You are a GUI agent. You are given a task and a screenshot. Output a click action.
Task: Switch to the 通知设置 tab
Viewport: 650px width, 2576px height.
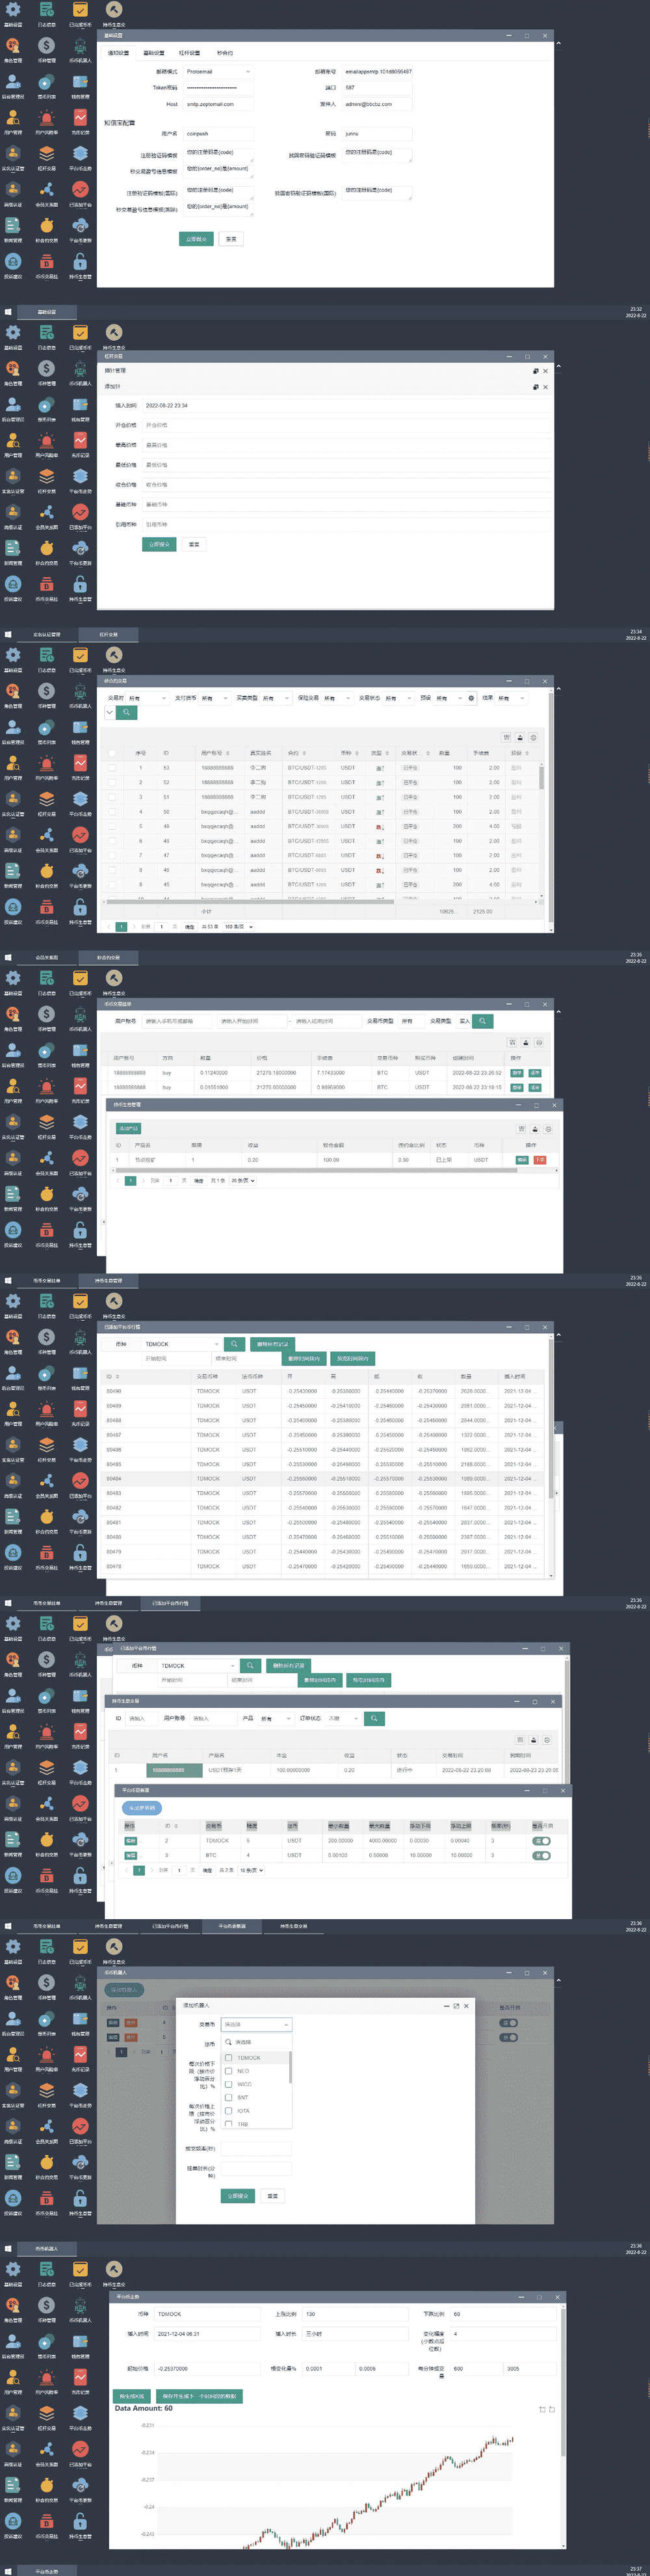[x=118, y=53]
